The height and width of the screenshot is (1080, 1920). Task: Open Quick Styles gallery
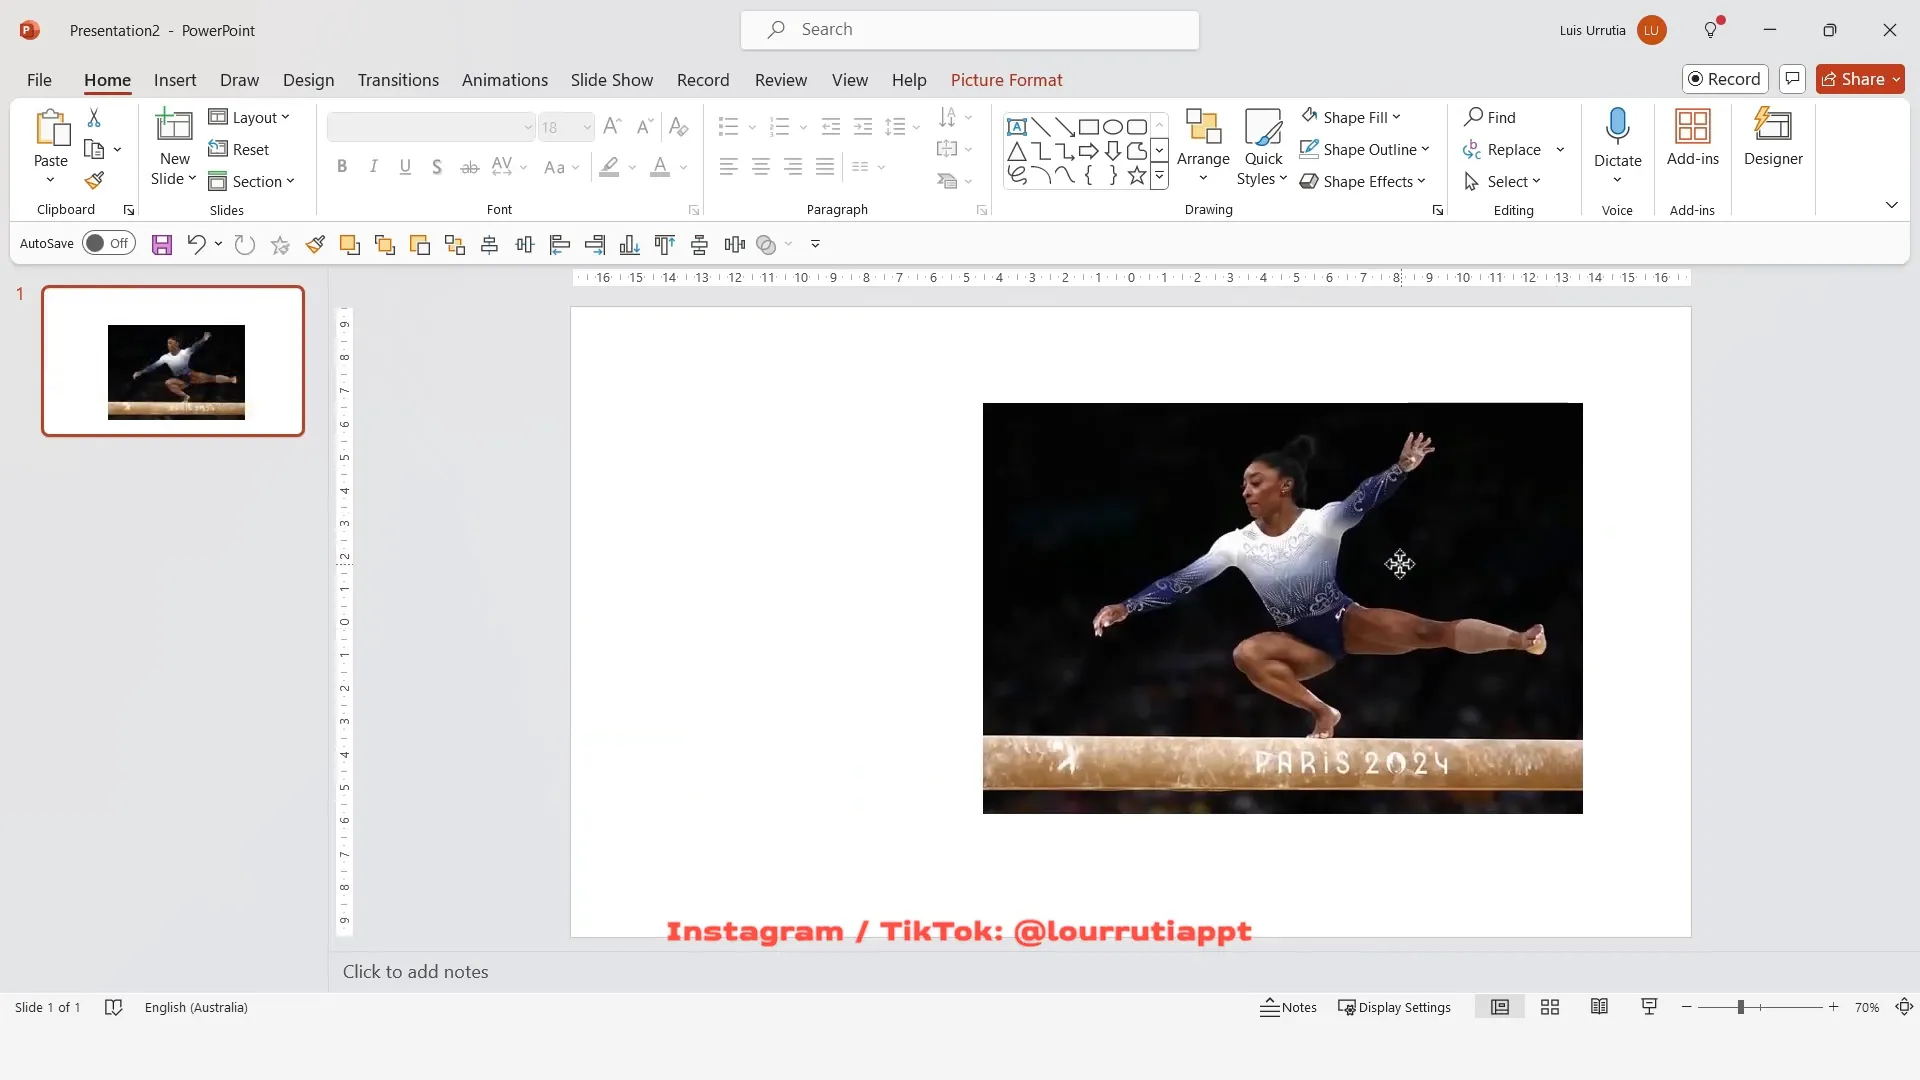pos(1263,146)
